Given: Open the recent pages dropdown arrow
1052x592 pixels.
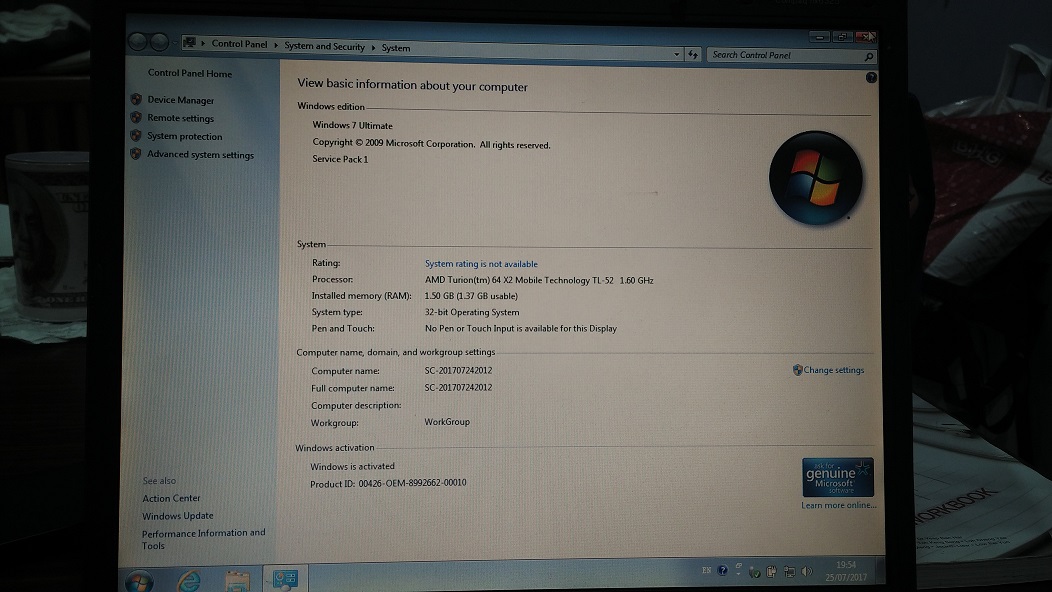Looking at the screenshot, I should click(x=174, y=43).
